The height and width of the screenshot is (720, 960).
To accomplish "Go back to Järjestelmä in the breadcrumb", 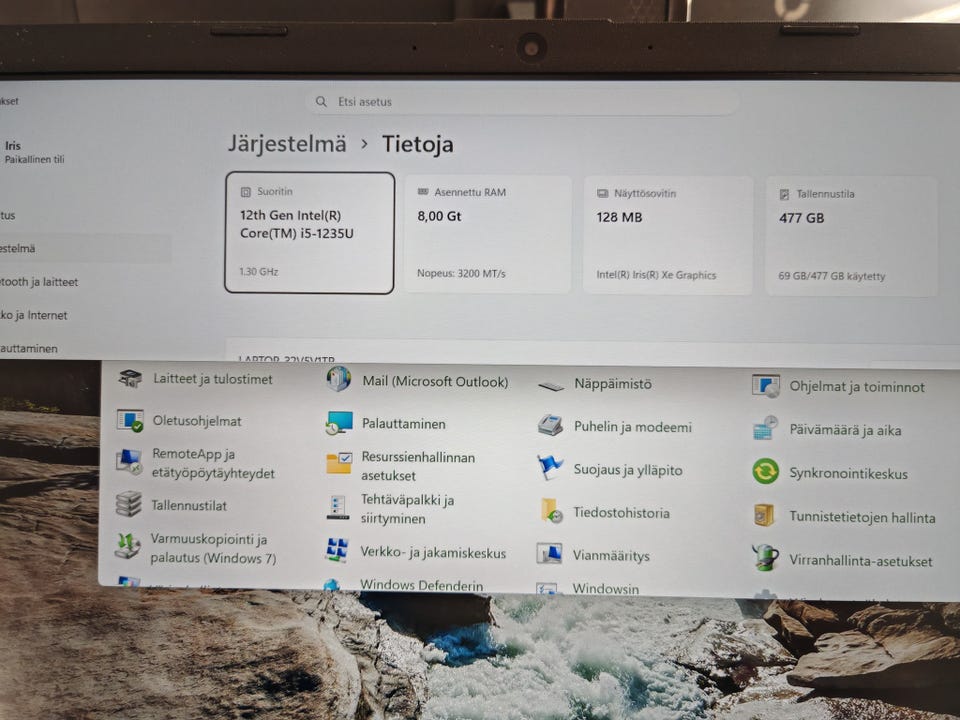I will click(x=287, y=144).
